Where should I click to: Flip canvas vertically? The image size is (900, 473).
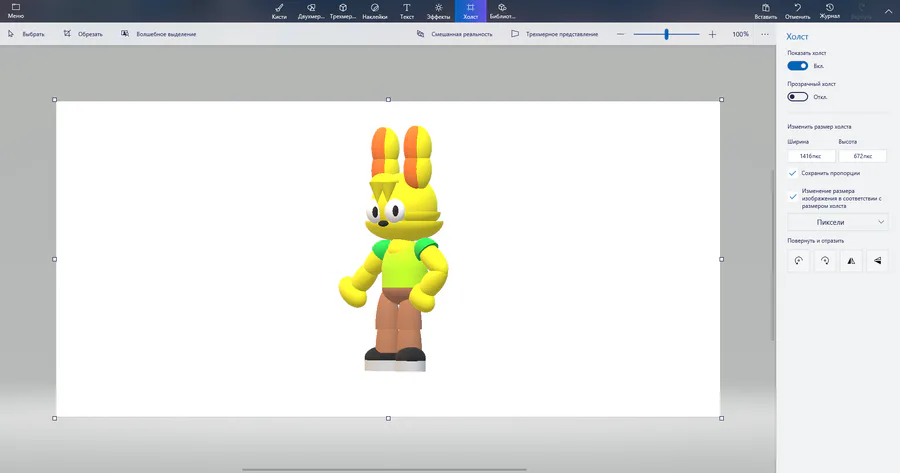pyautogui.click(x=877, y=261)
